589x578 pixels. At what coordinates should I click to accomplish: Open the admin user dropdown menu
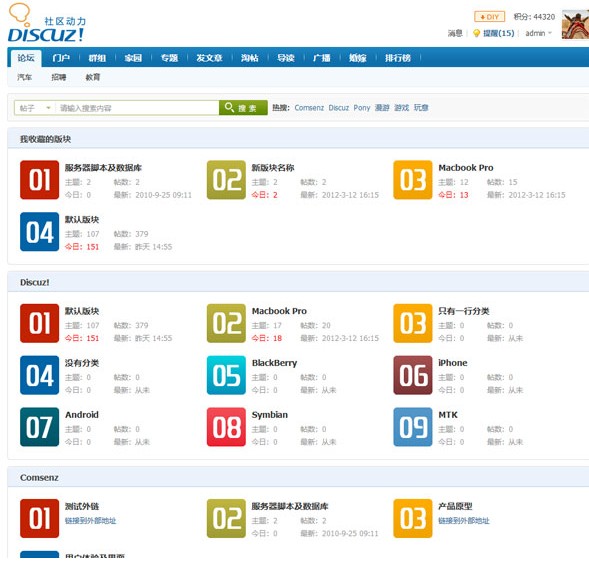tap(539, 33)
